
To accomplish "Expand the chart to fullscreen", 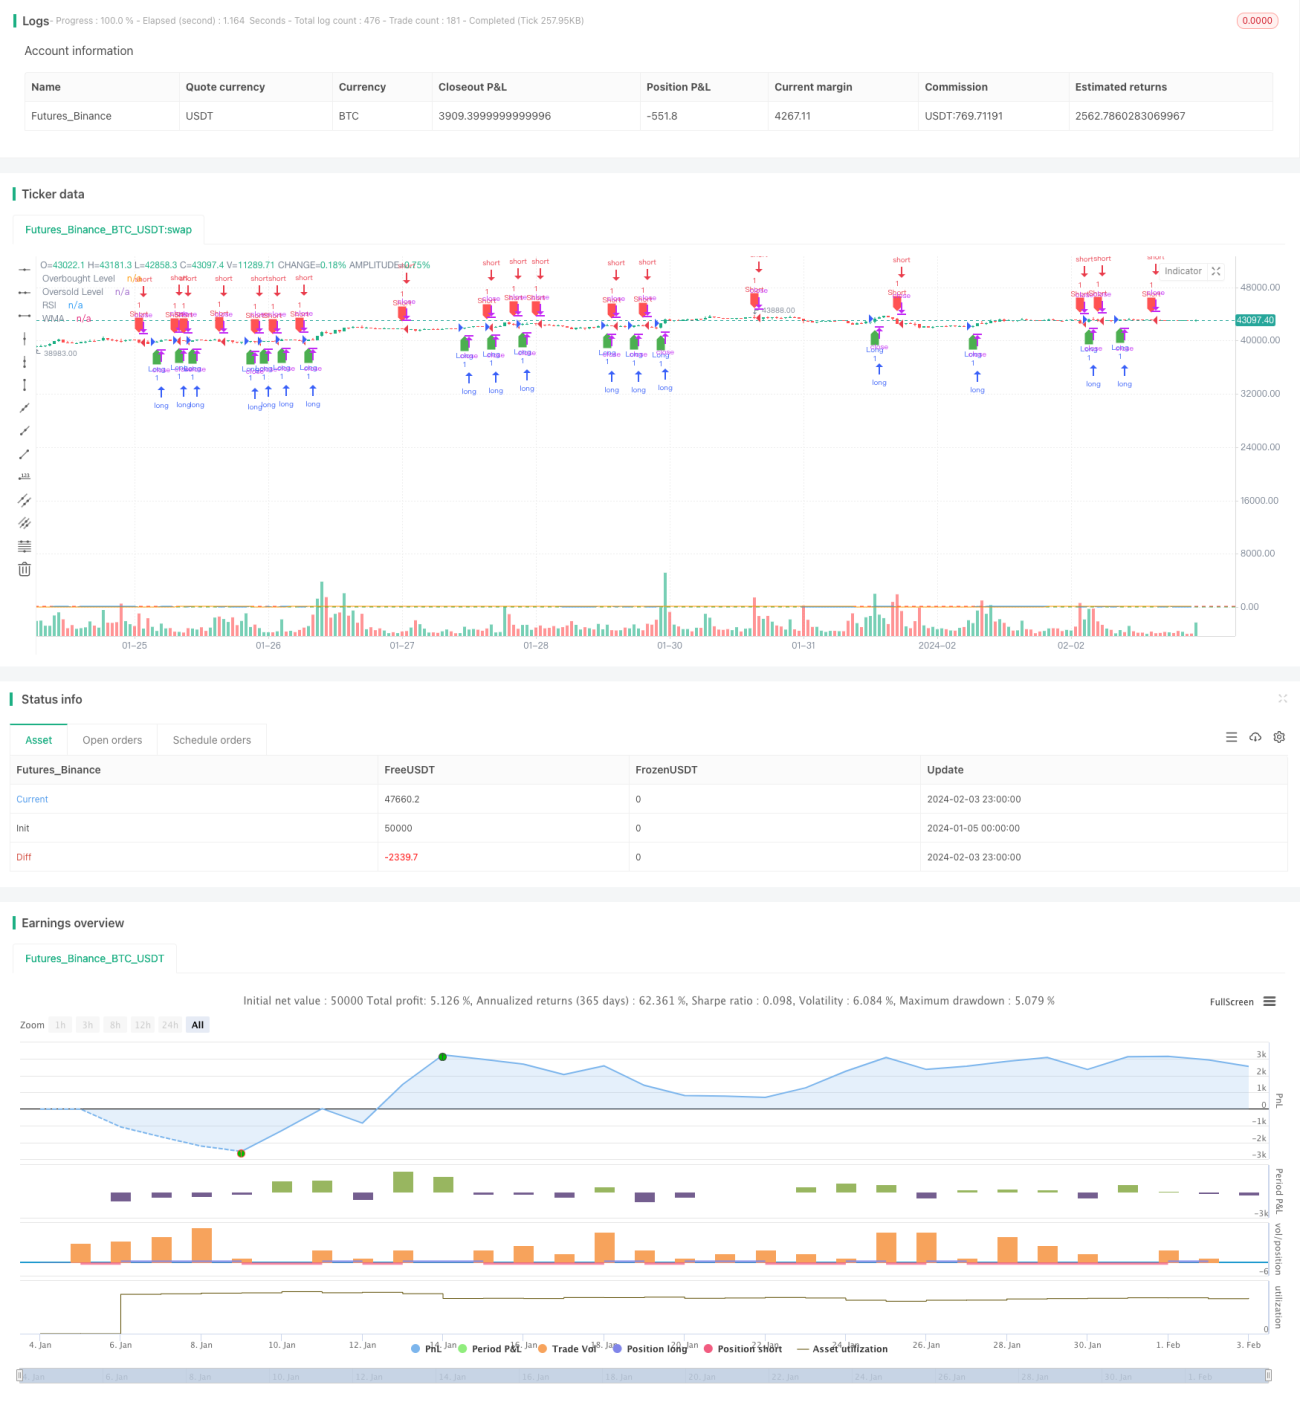I will coord(1216,271).
